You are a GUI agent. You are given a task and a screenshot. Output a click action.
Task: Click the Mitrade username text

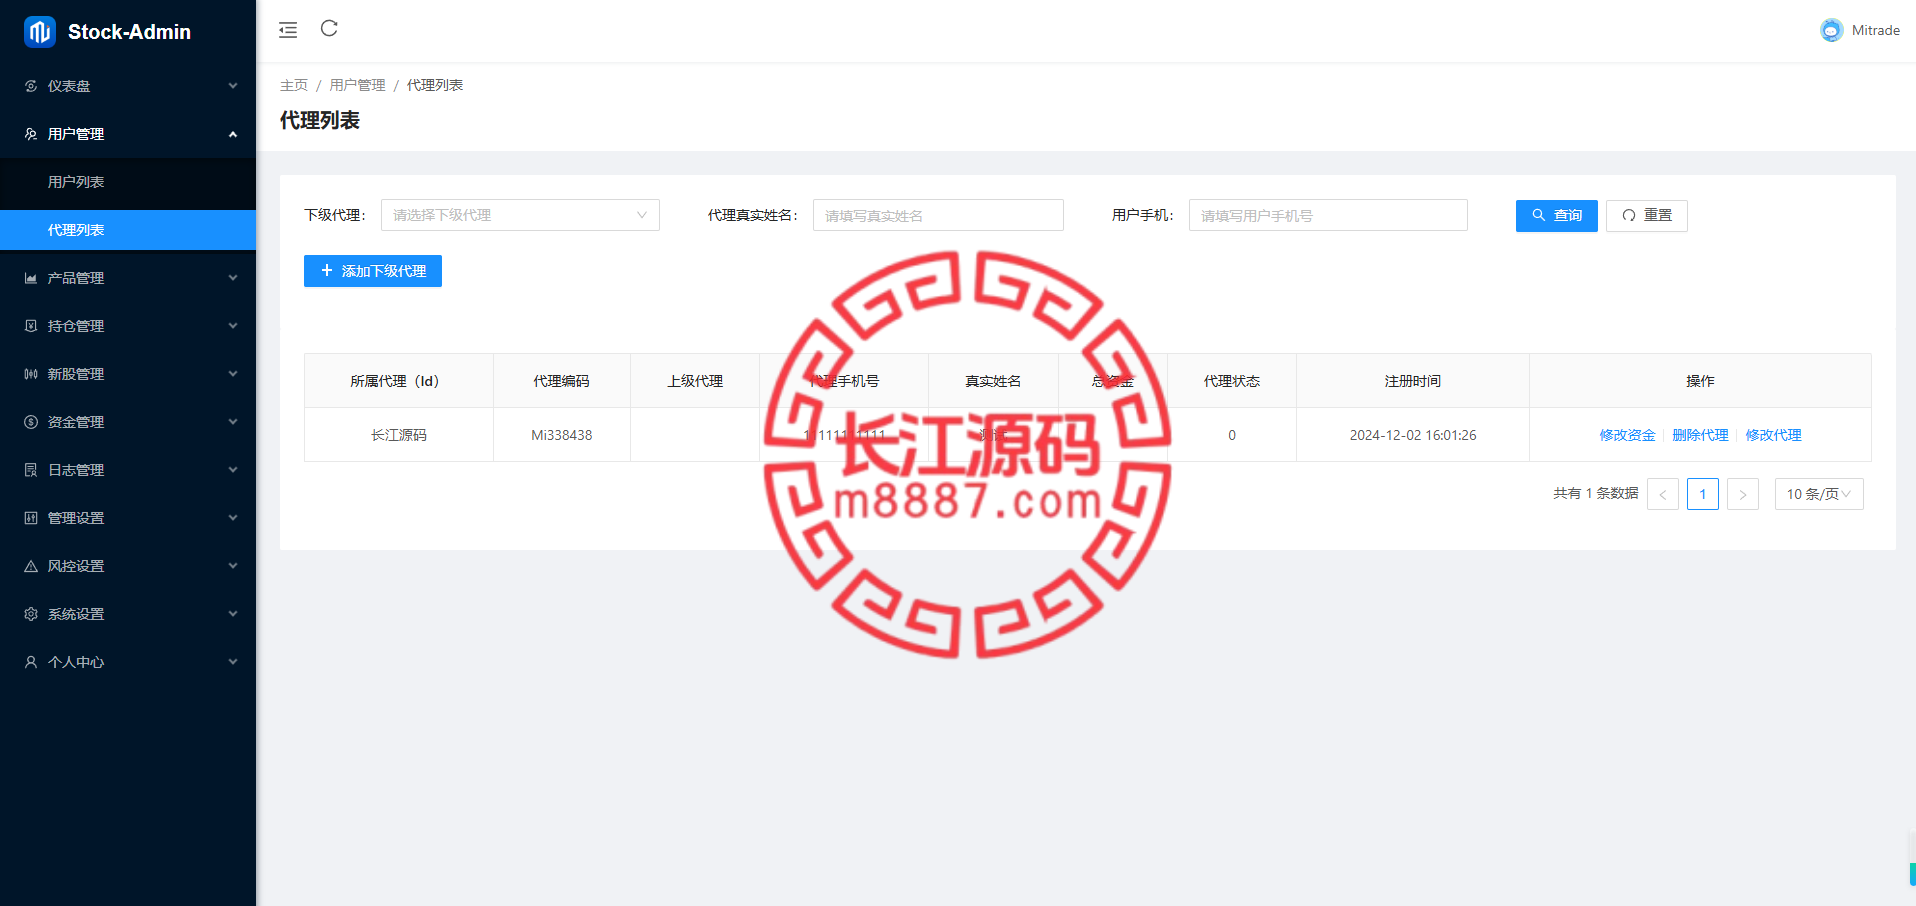(x=1876, y=30)
